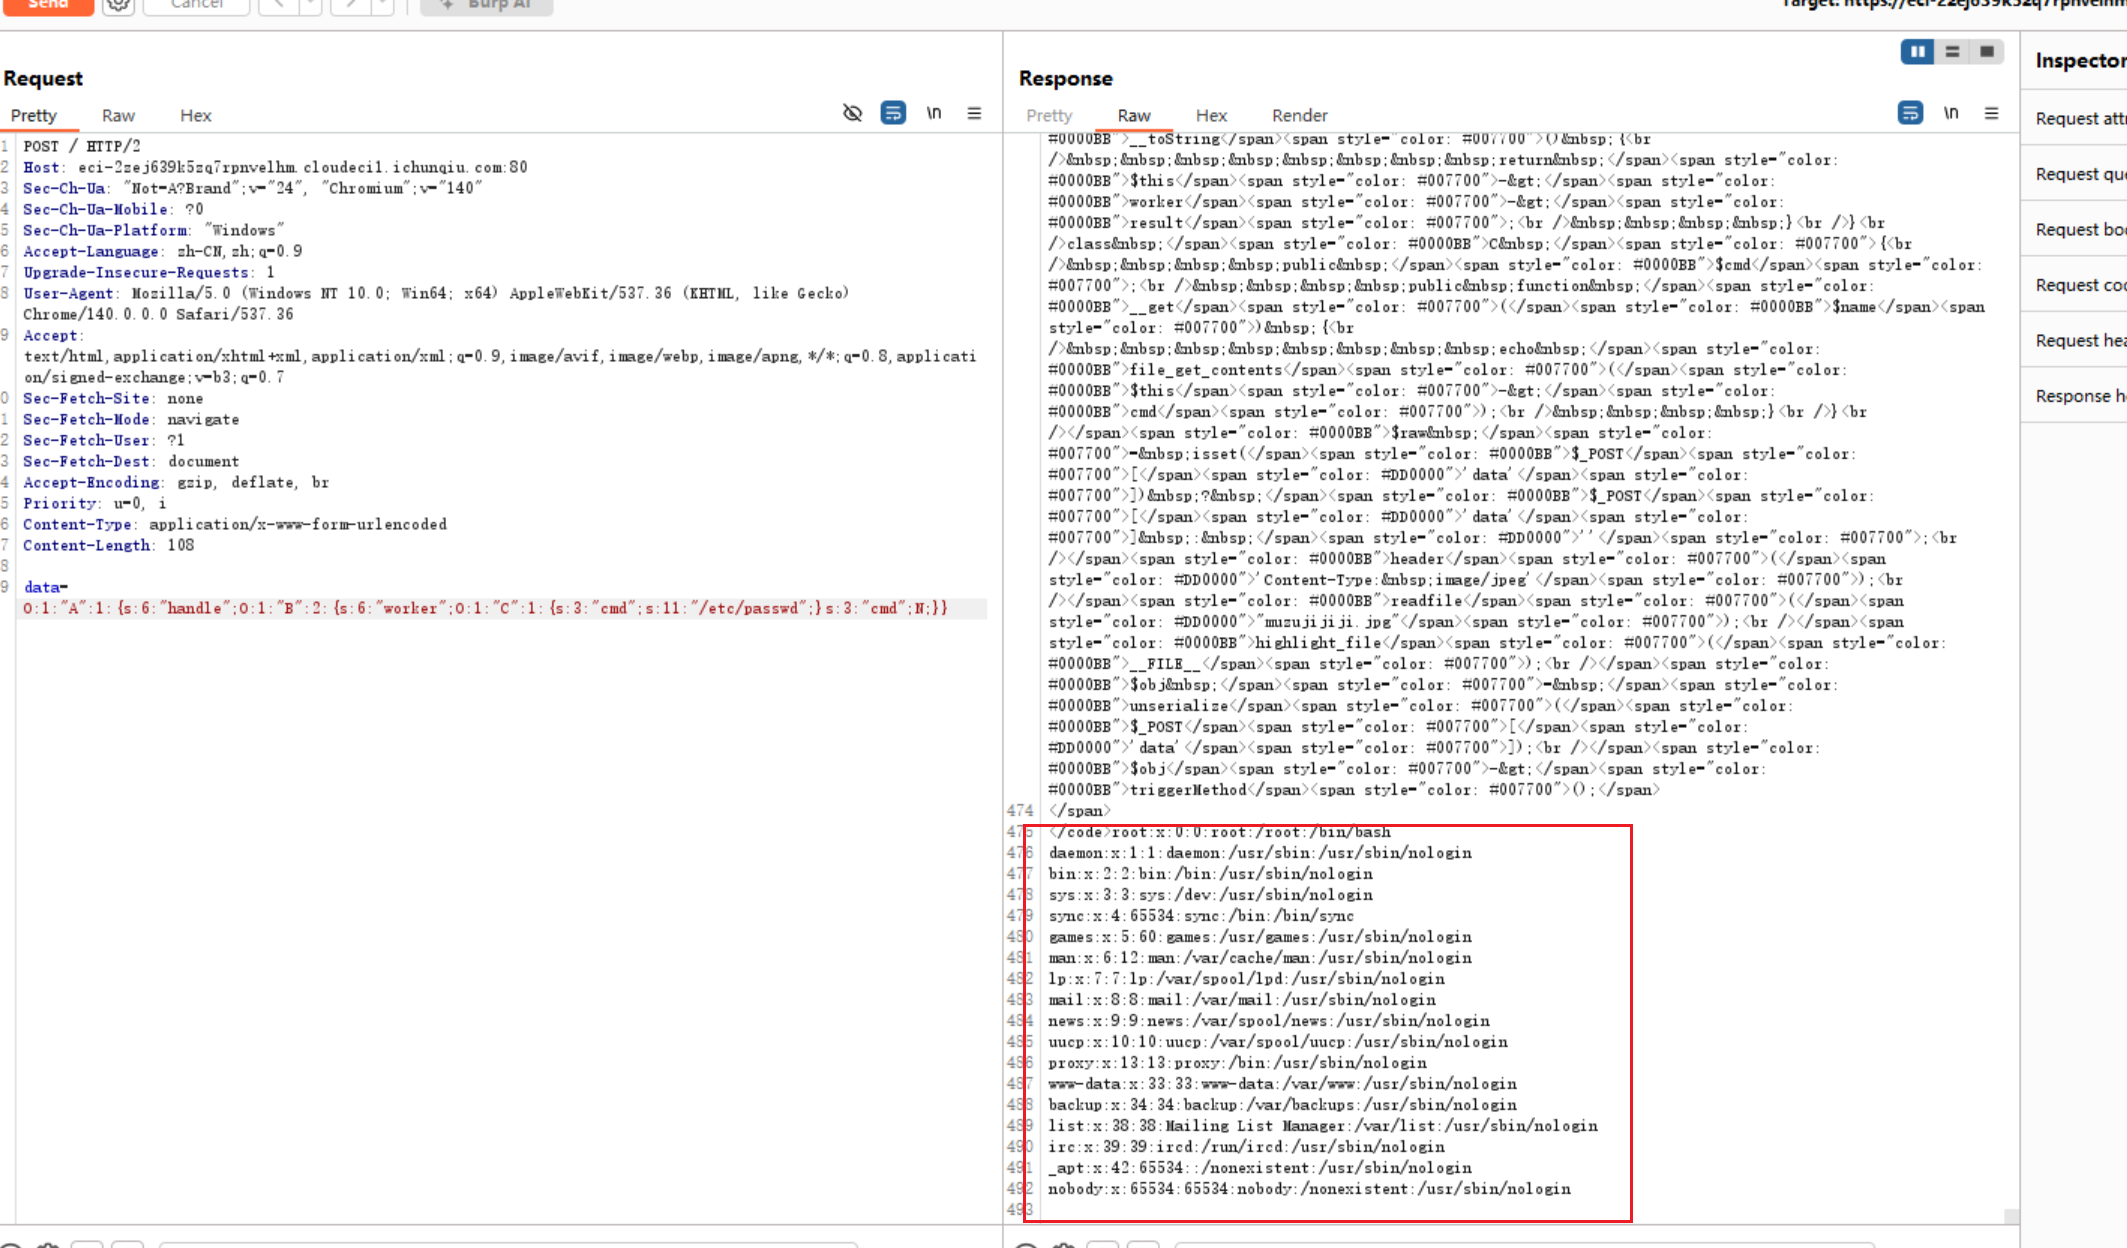Show non-printable characters in Response panel
This screenshot has height=1248, width=2127.
(1951, 113)
